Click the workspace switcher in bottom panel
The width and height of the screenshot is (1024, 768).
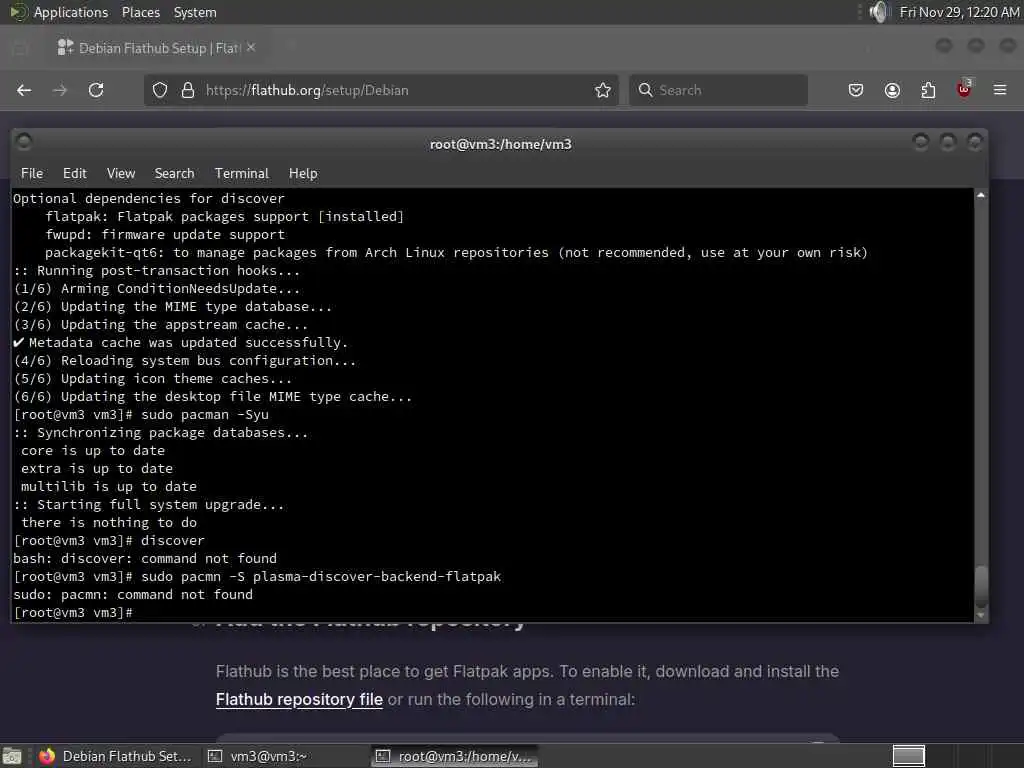point(908,756)
